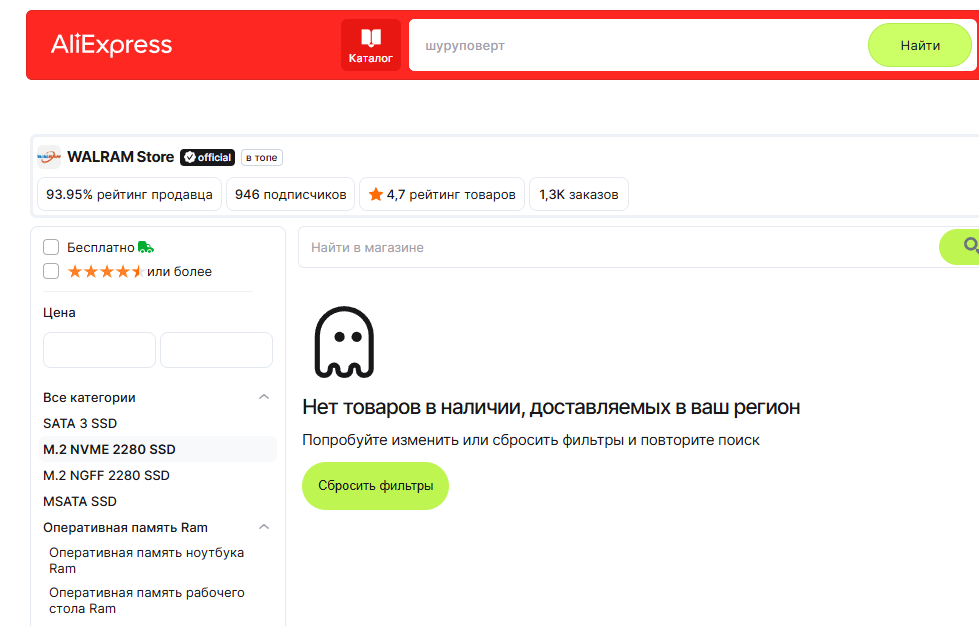Click the 93.95% рейтинг продавца chip
This screenshot has height=626, width=979.
(x=129, y=194)
